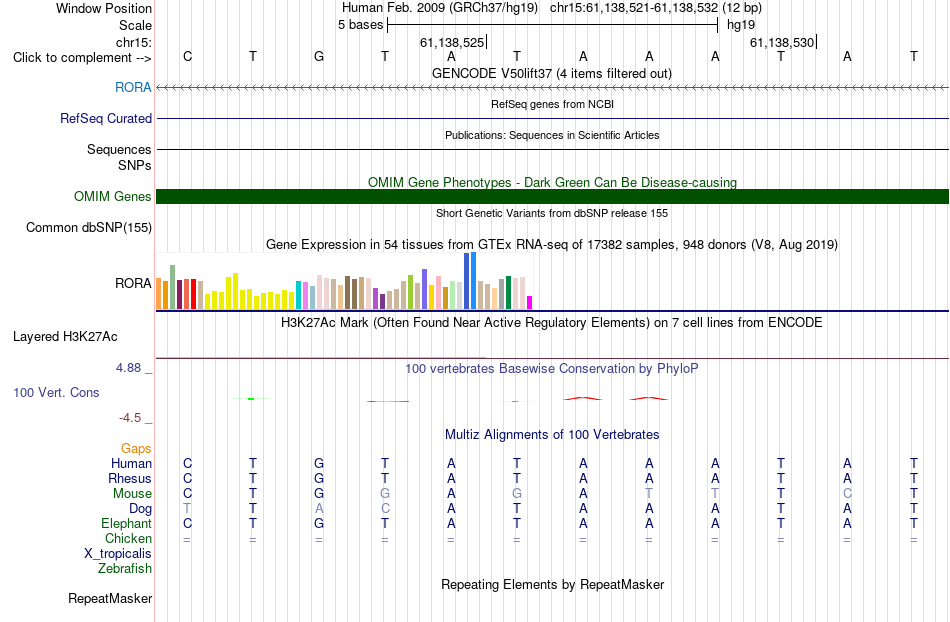Click the OMIM Genes track label
The image size is (950, 622).
[x=113, y=196]
